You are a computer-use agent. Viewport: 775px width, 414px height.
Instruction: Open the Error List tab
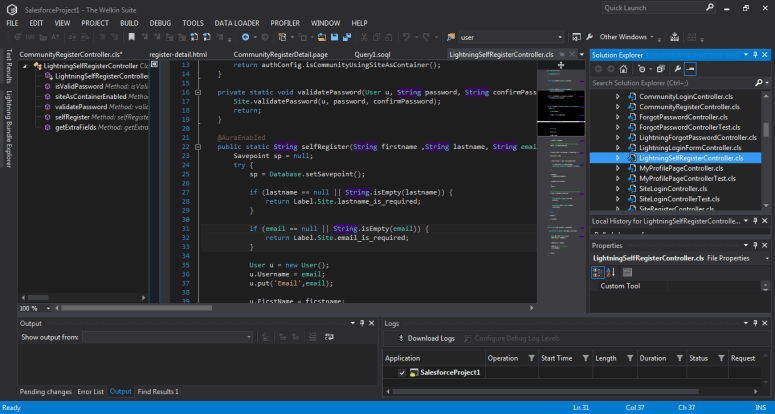coord(91,391)
